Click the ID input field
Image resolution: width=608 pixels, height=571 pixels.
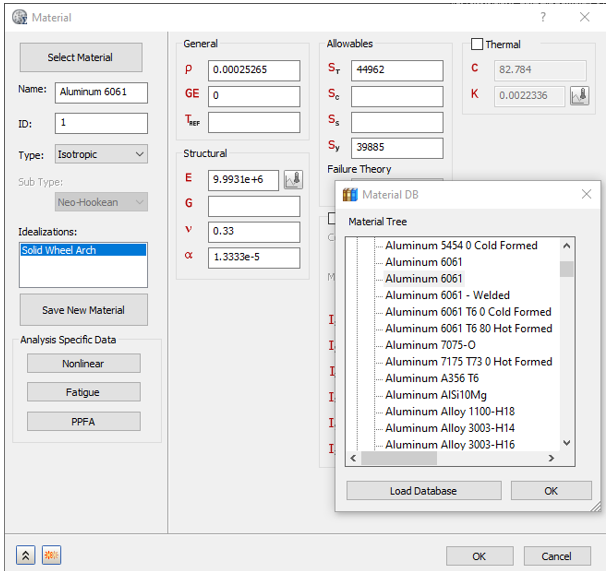[x=101, y=123]
